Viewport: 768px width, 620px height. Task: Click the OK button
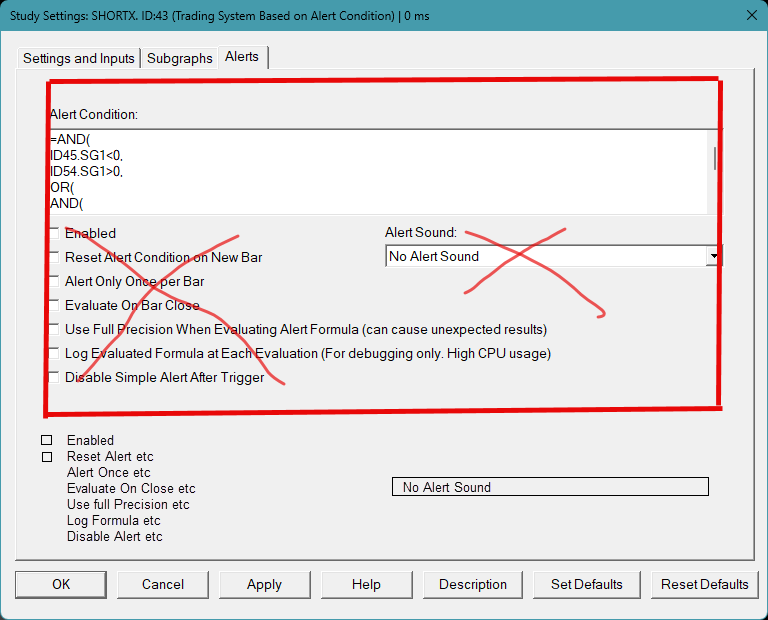[61, 584]
